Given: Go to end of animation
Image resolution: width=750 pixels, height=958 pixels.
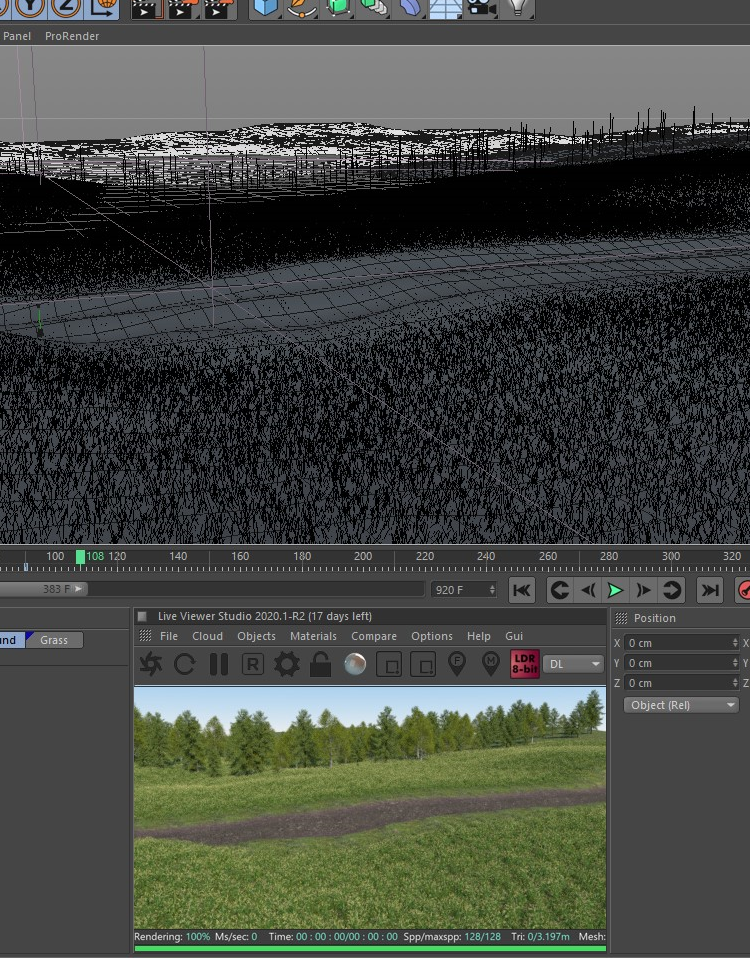Looking at the screenshot, I should click(710, 590).
